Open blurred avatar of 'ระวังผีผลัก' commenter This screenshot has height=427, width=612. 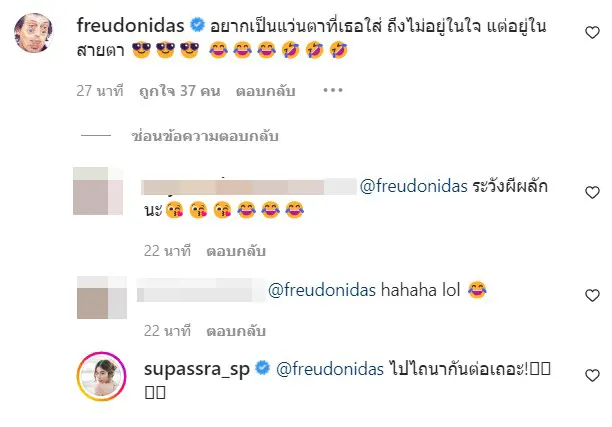tap(98, 191)
